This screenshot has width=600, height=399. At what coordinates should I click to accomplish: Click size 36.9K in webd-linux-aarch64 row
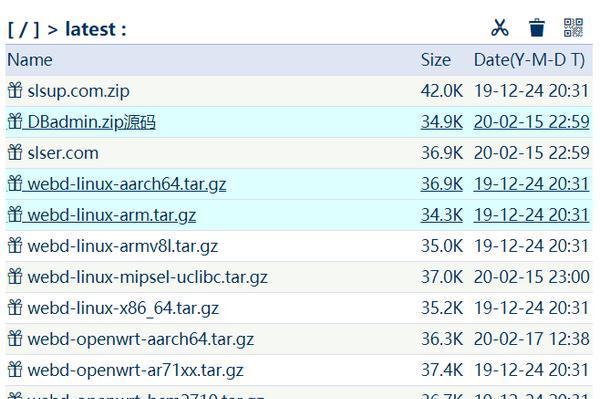click(x=442, y=184)
